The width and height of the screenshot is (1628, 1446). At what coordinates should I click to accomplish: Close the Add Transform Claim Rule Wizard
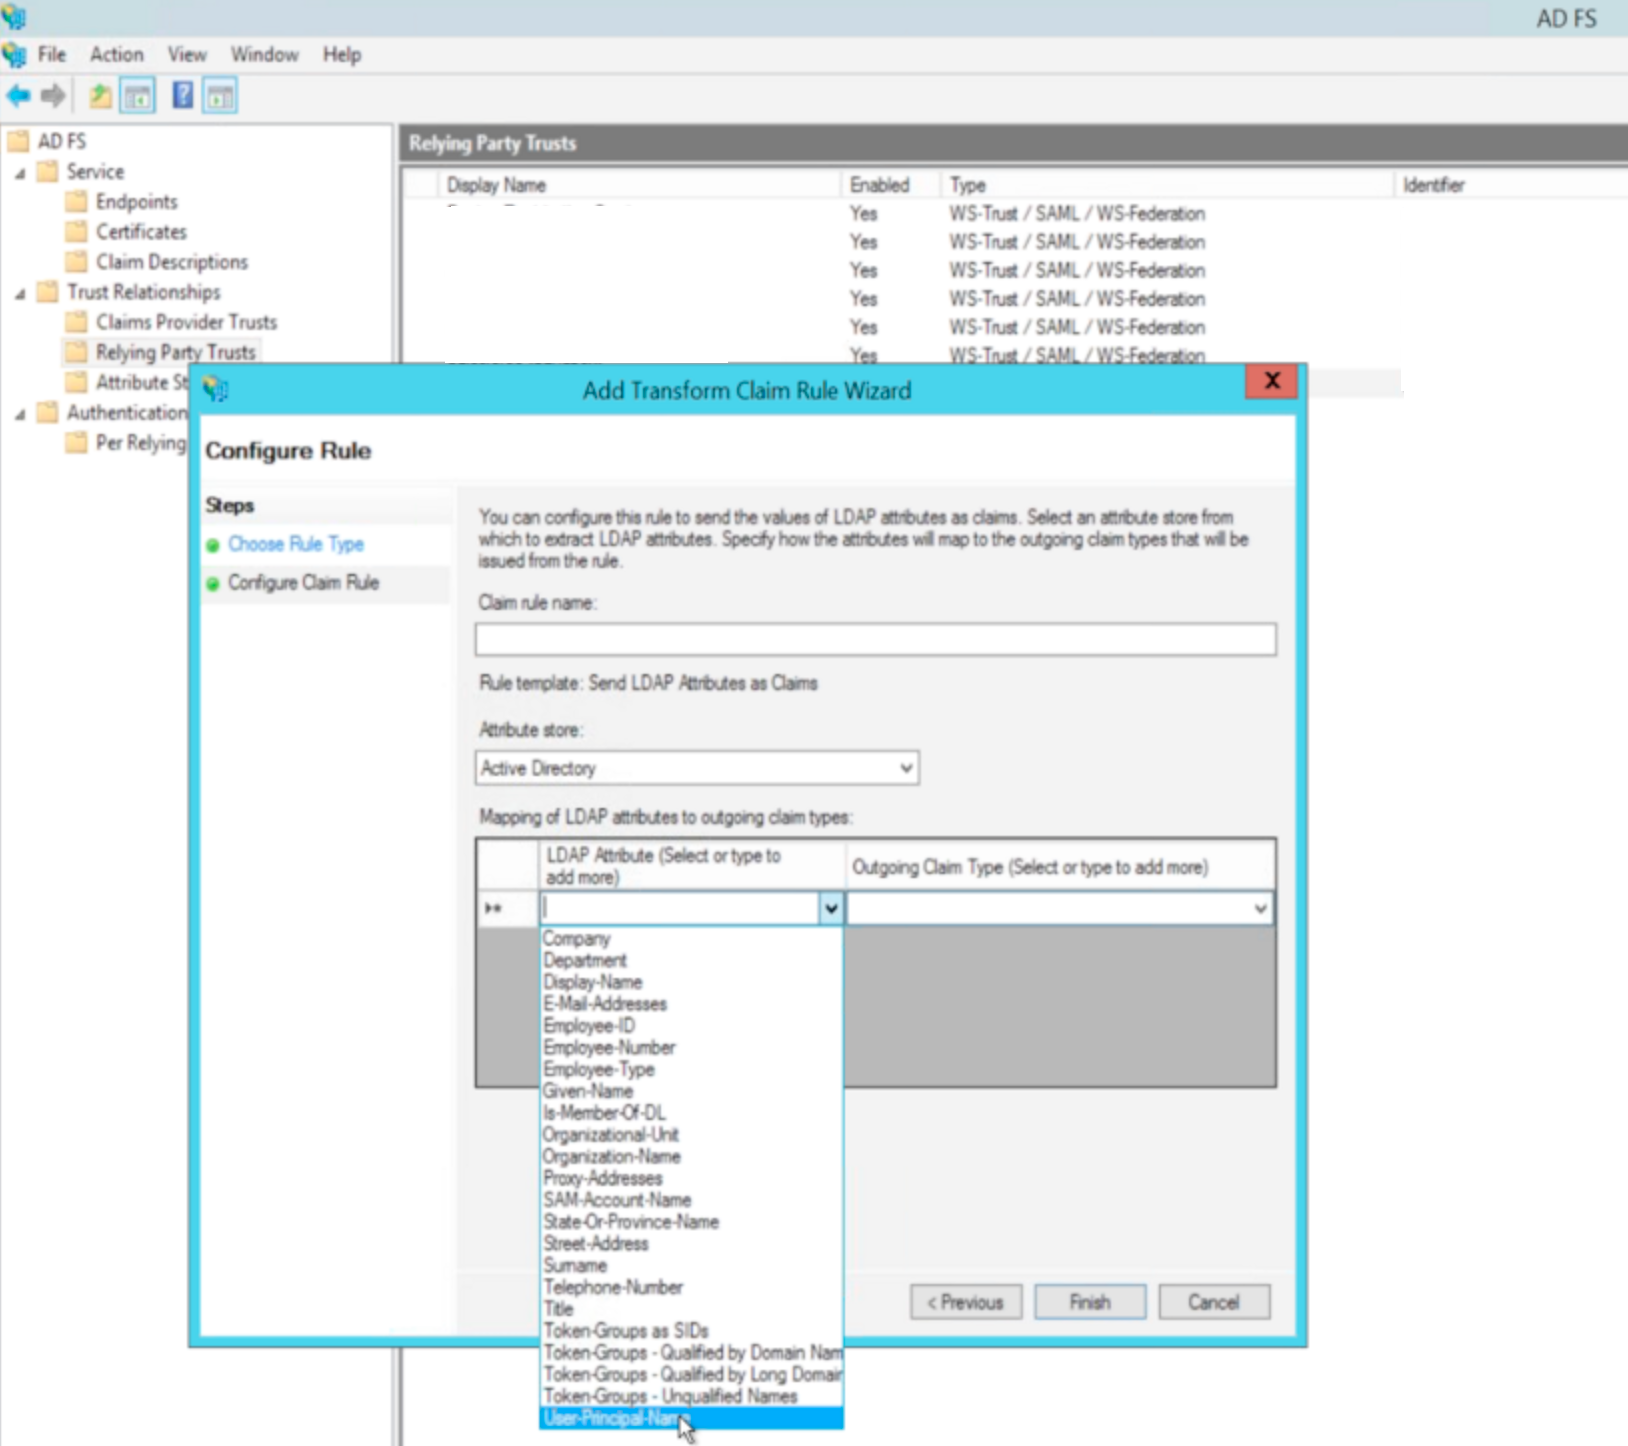[x=1272, y=381]
